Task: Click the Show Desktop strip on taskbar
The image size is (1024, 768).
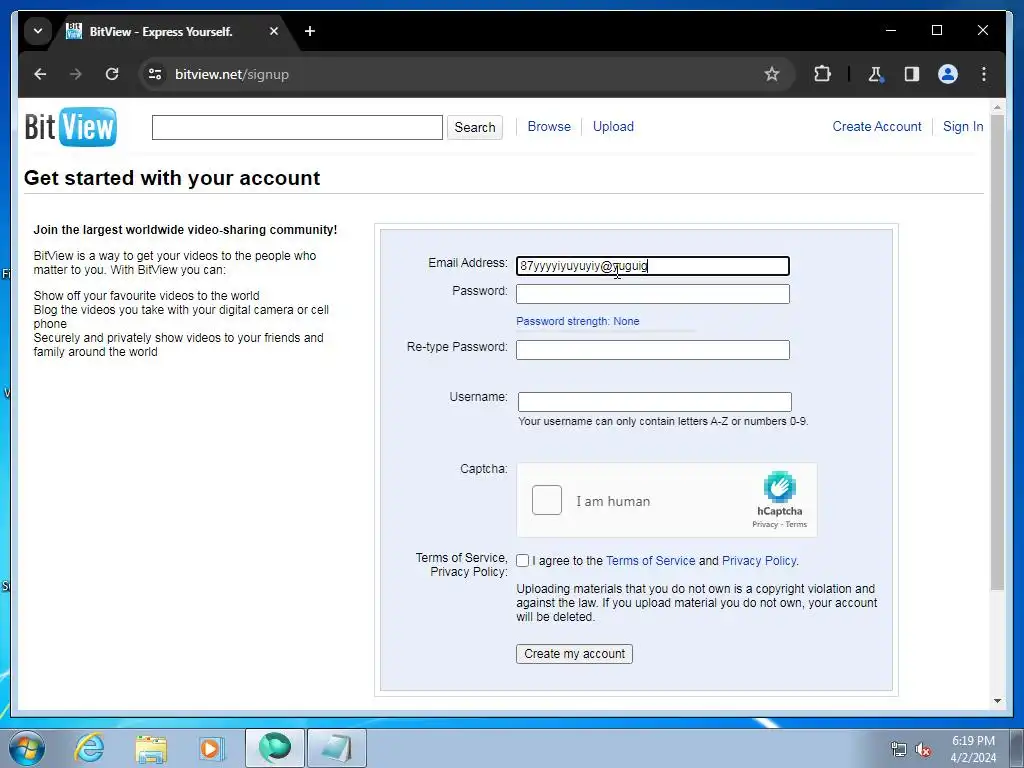Action: coord(1016,748)
